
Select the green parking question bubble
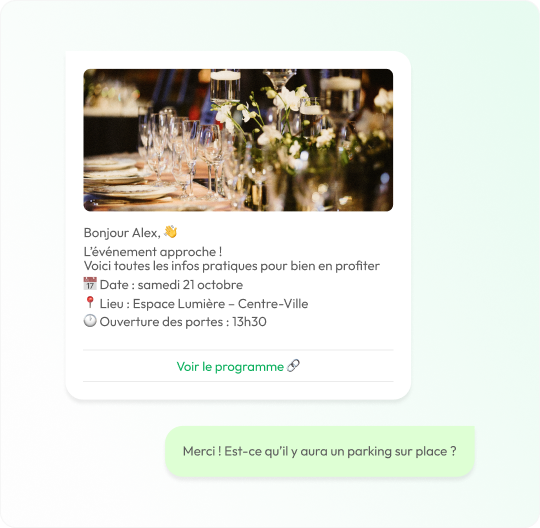coord(320,451)
